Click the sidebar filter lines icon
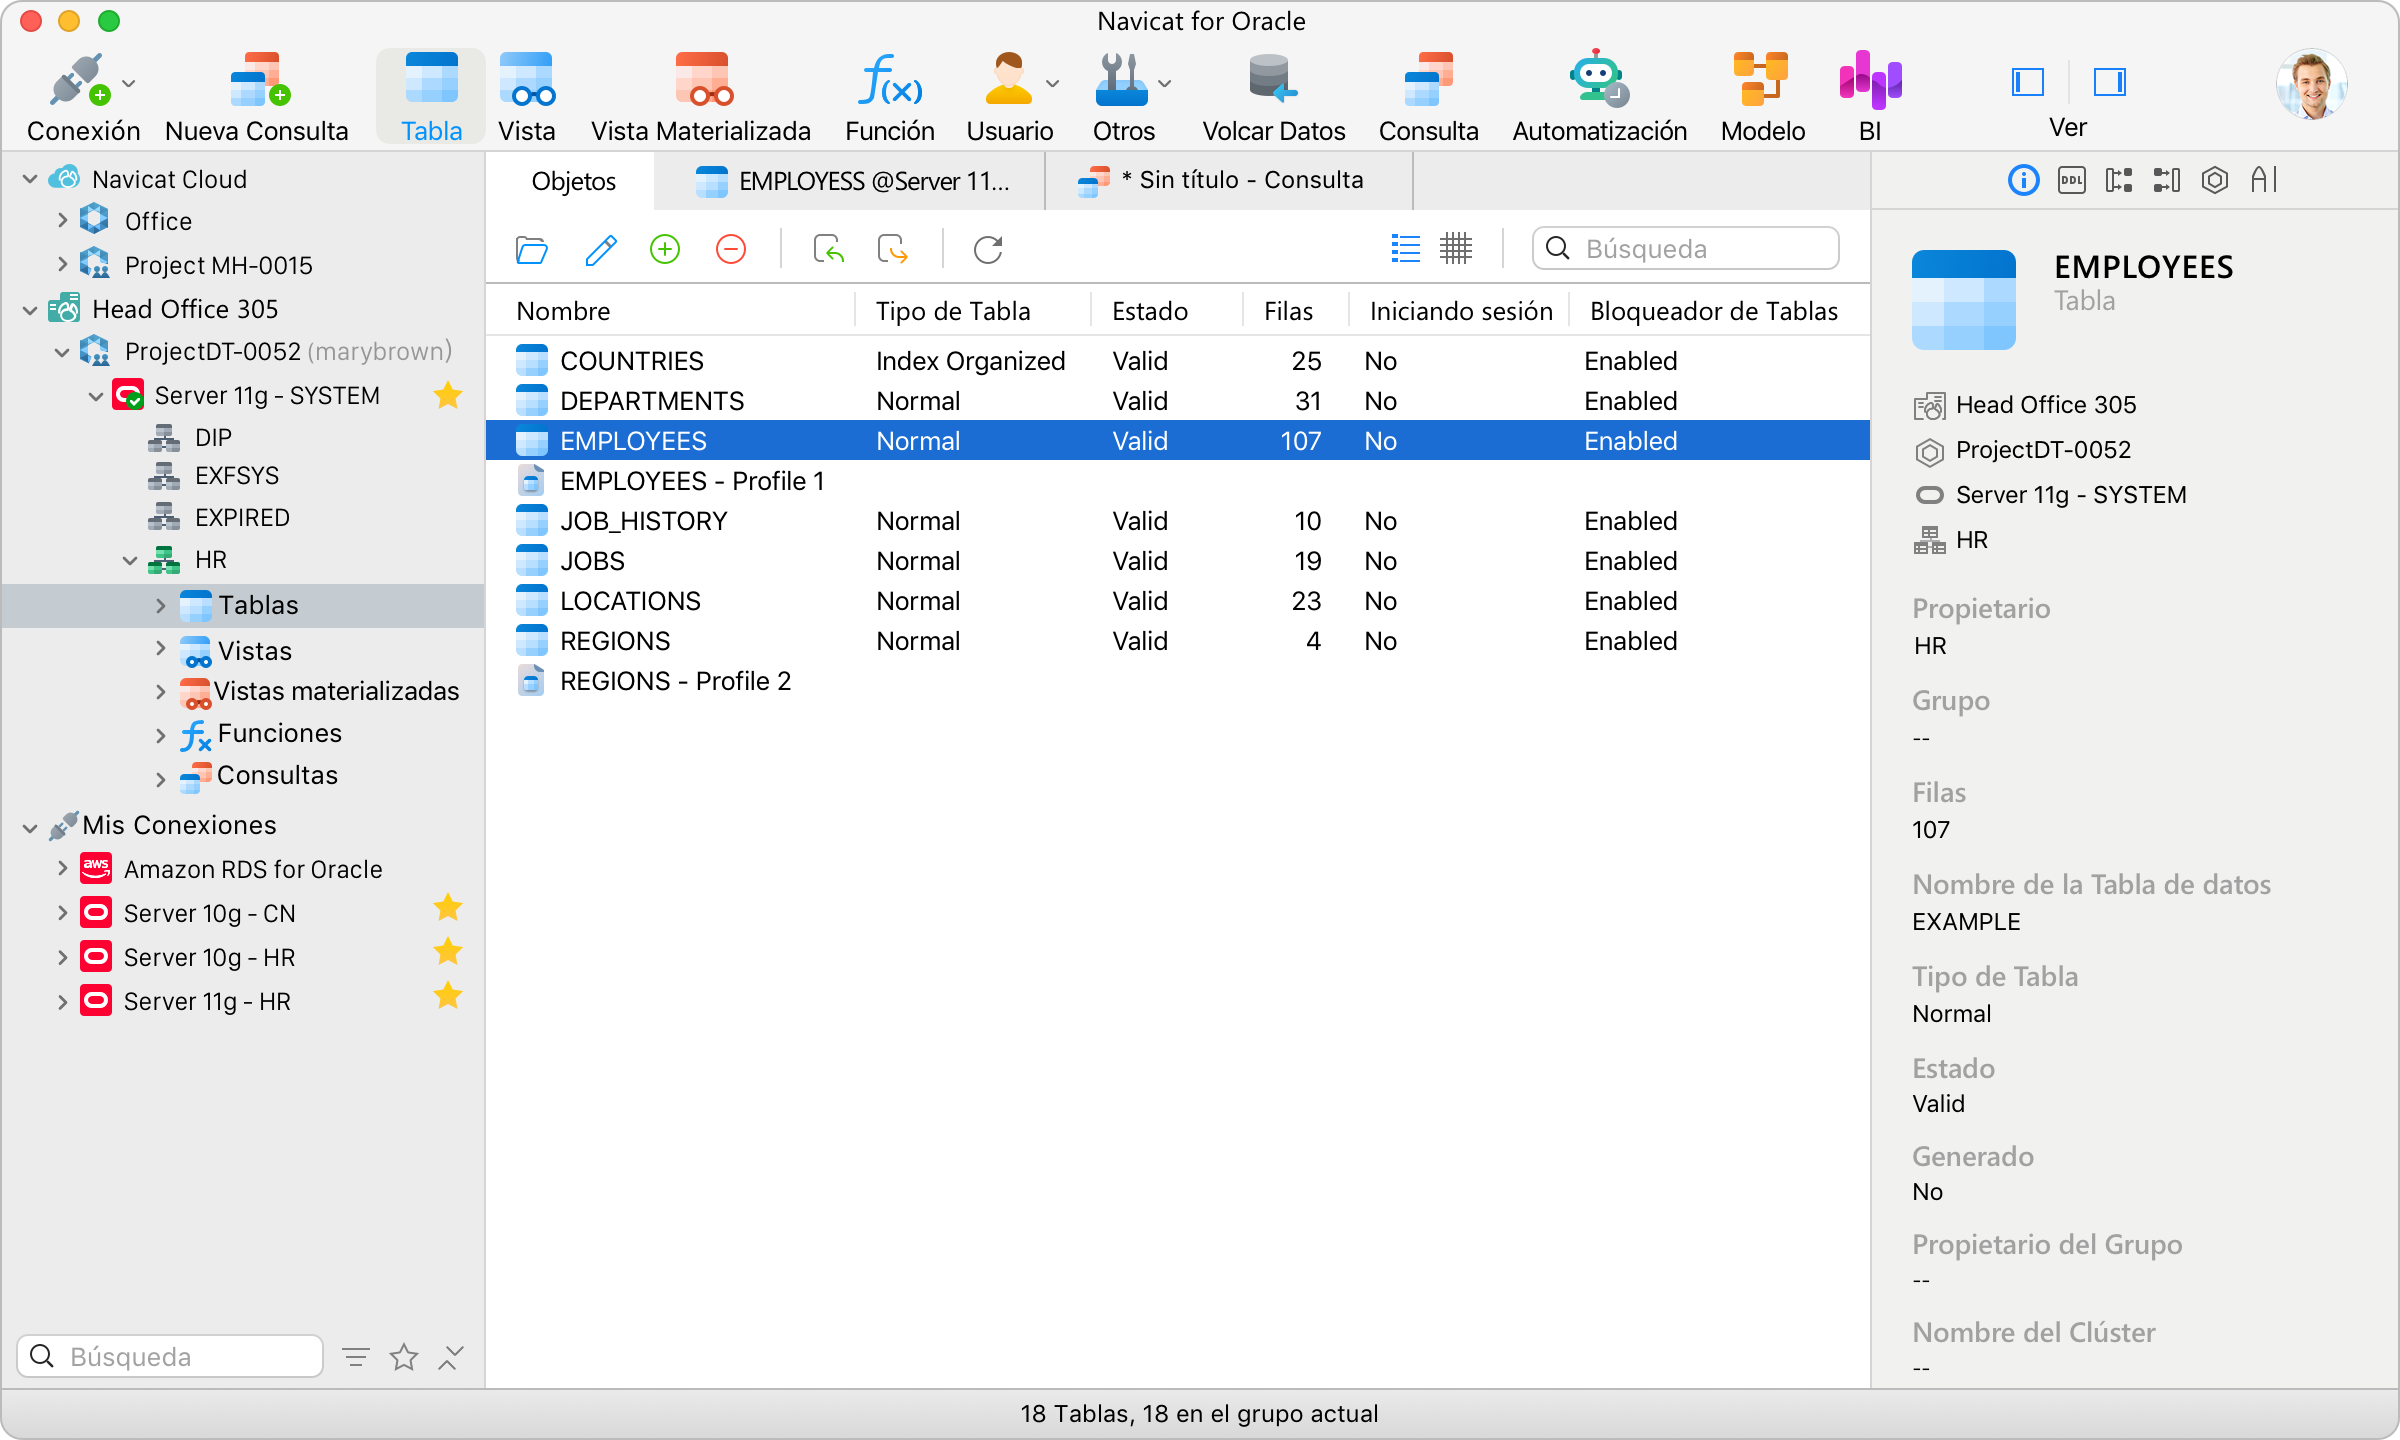This screenshot has width=2400, height=1440. [355, 1357]
